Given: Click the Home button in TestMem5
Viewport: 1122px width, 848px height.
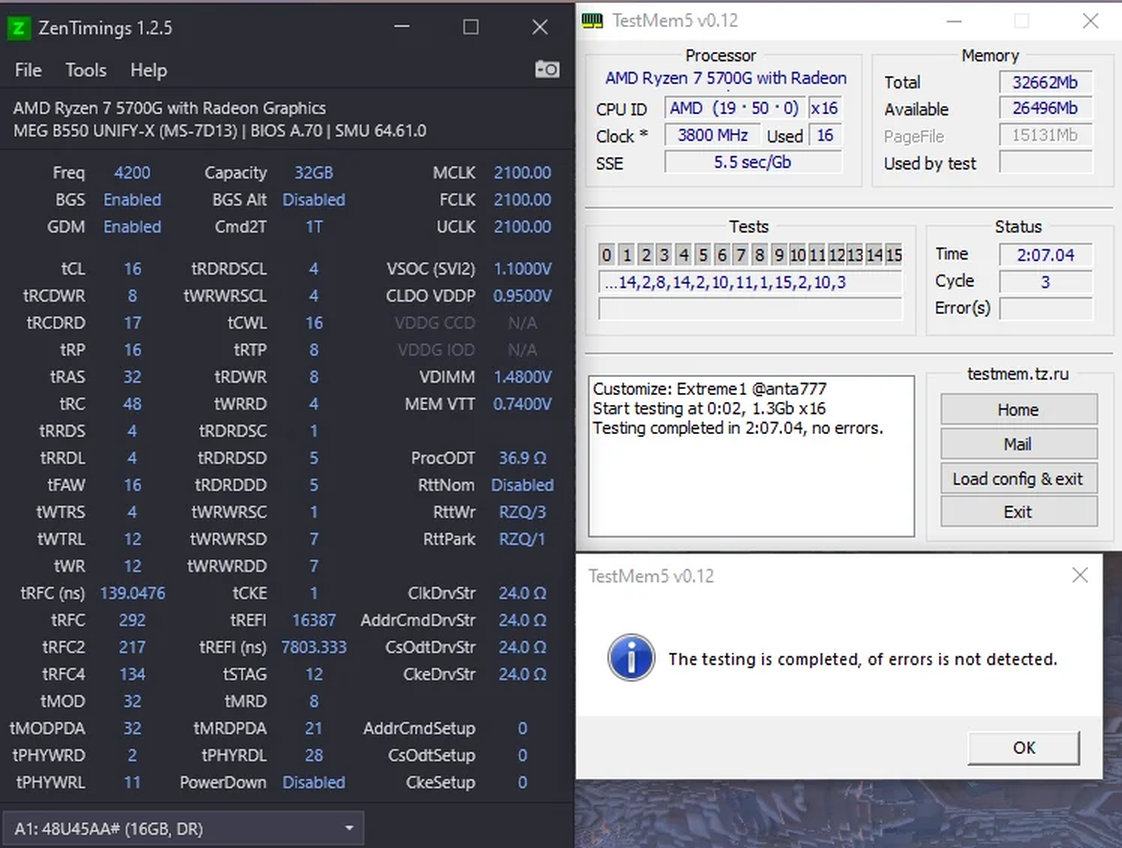Looking at the screenshot, I should (1018, 409).
